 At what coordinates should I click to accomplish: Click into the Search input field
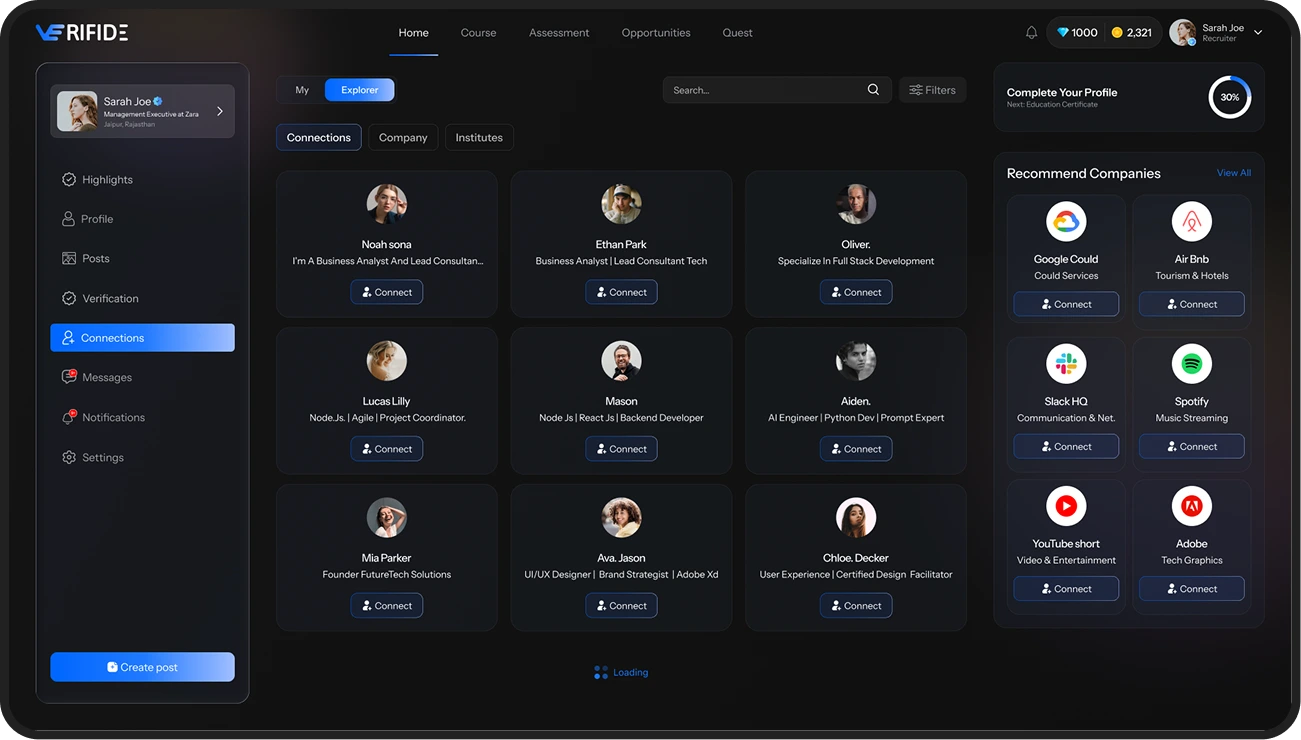tap(760, 90)
